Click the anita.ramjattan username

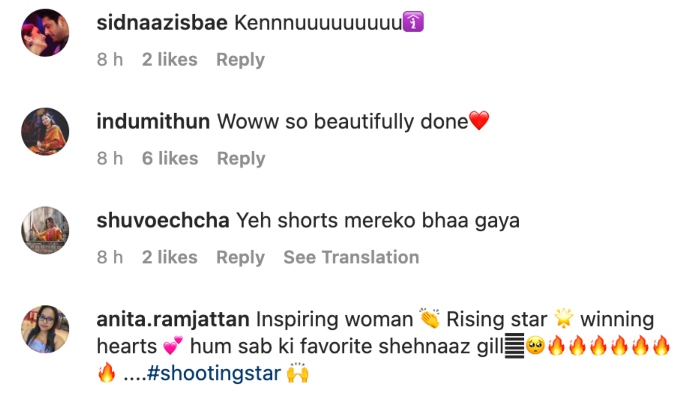(172, 320)
